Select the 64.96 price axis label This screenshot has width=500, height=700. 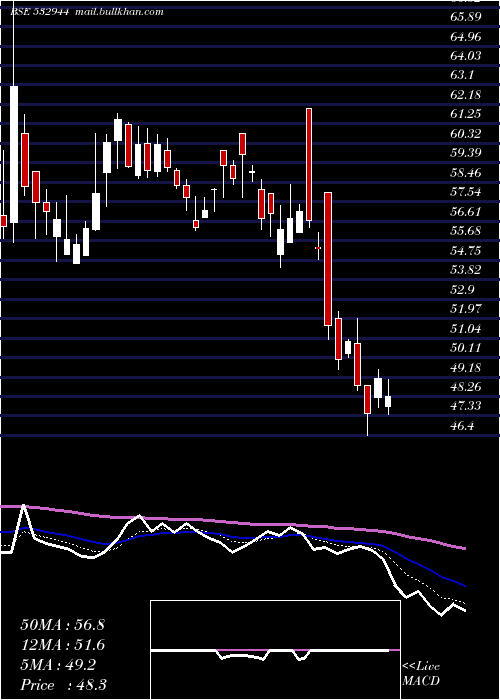click(x=466, y=37)
